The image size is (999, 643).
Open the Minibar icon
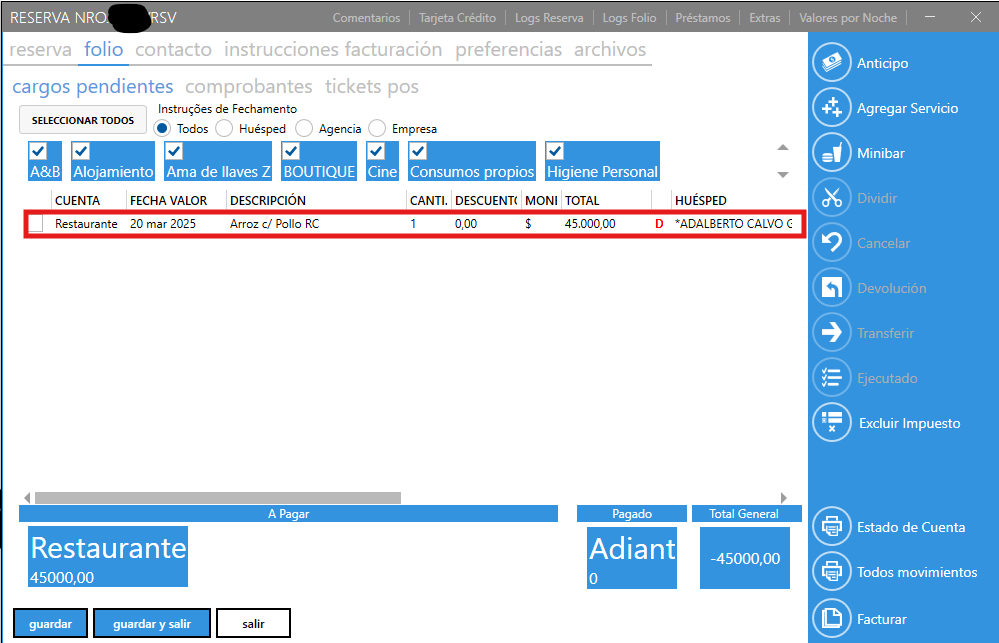pos(831,153)
